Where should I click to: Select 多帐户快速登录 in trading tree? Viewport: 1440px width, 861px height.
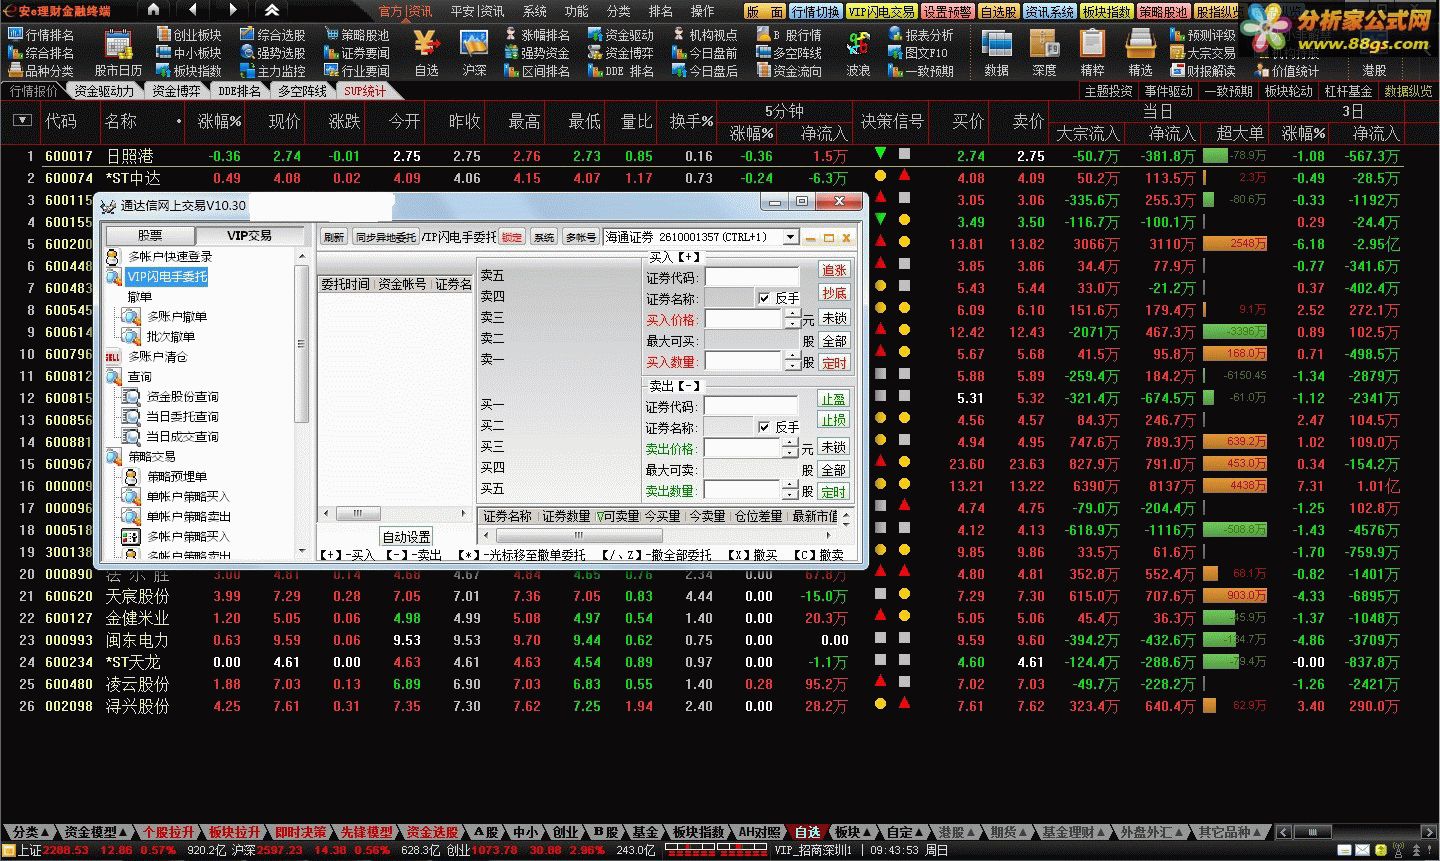(160, 257)
